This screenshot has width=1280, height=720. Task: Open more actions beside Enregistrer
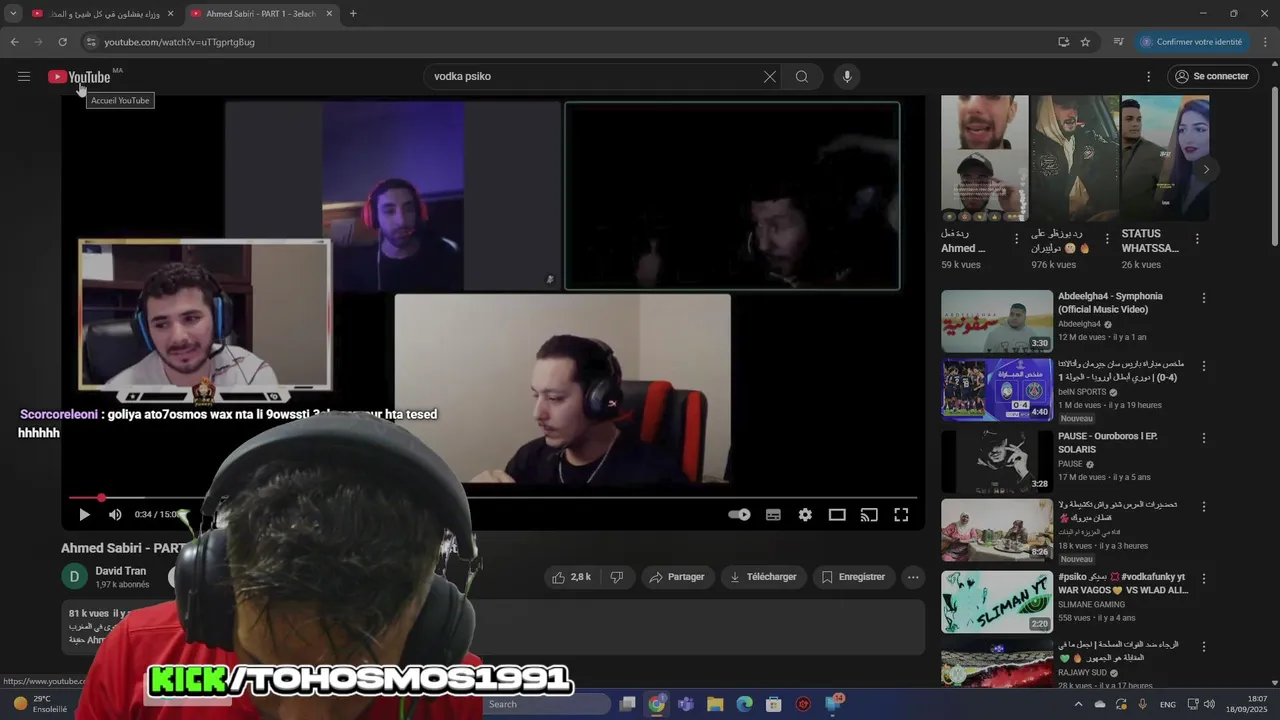tap(913, 577)
